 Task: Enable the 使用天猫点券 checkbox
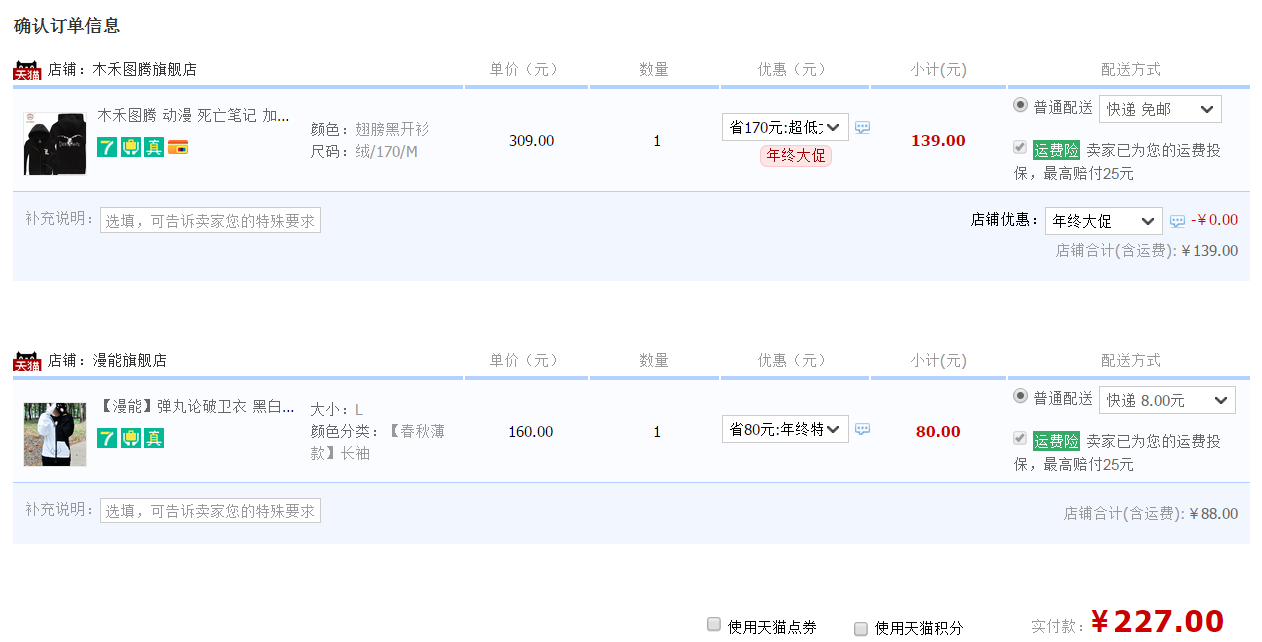pos(714,625)
